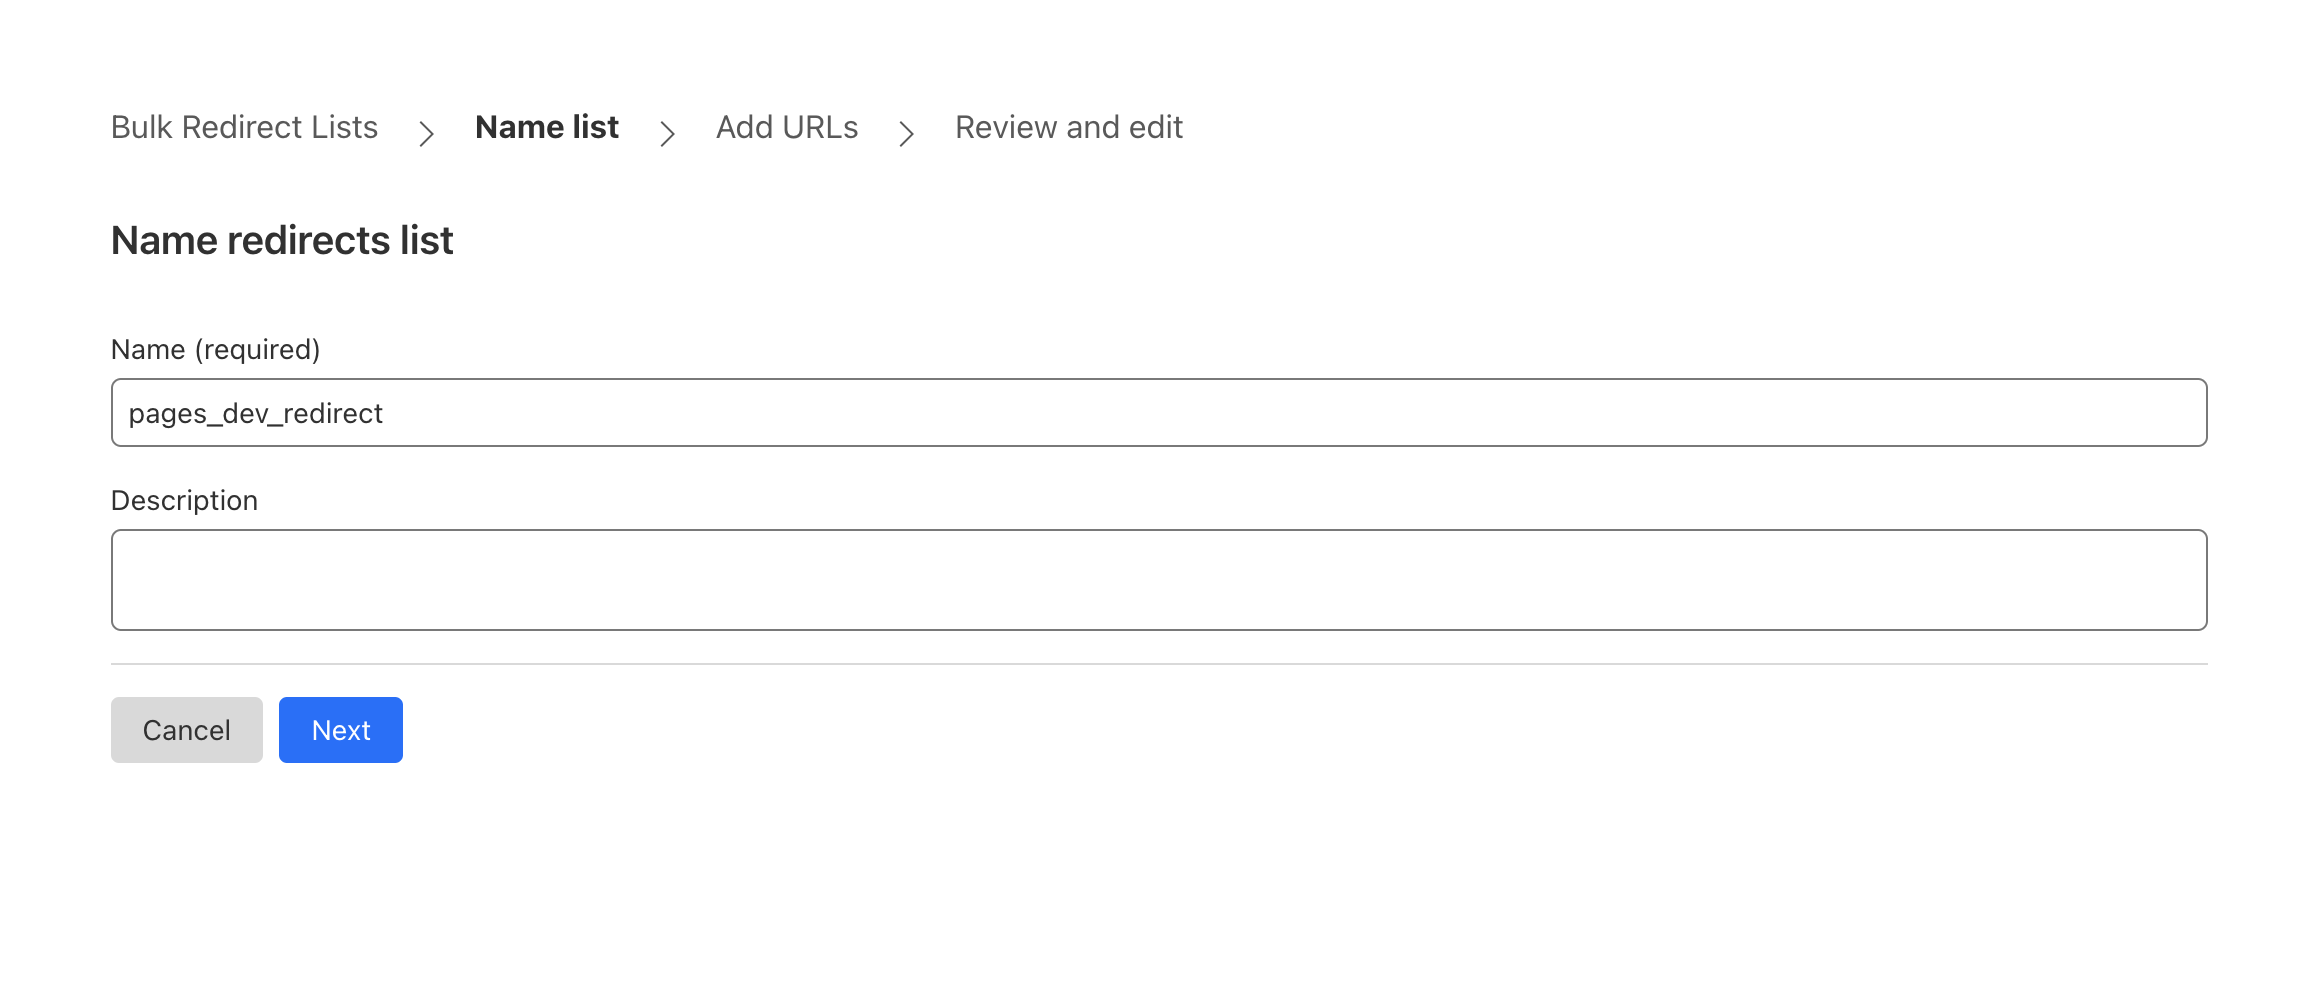Image resolution: width=2322 pixels, height=982 pixels.
Task: Jump to the Add URLs step
Action: coord(787,127)
